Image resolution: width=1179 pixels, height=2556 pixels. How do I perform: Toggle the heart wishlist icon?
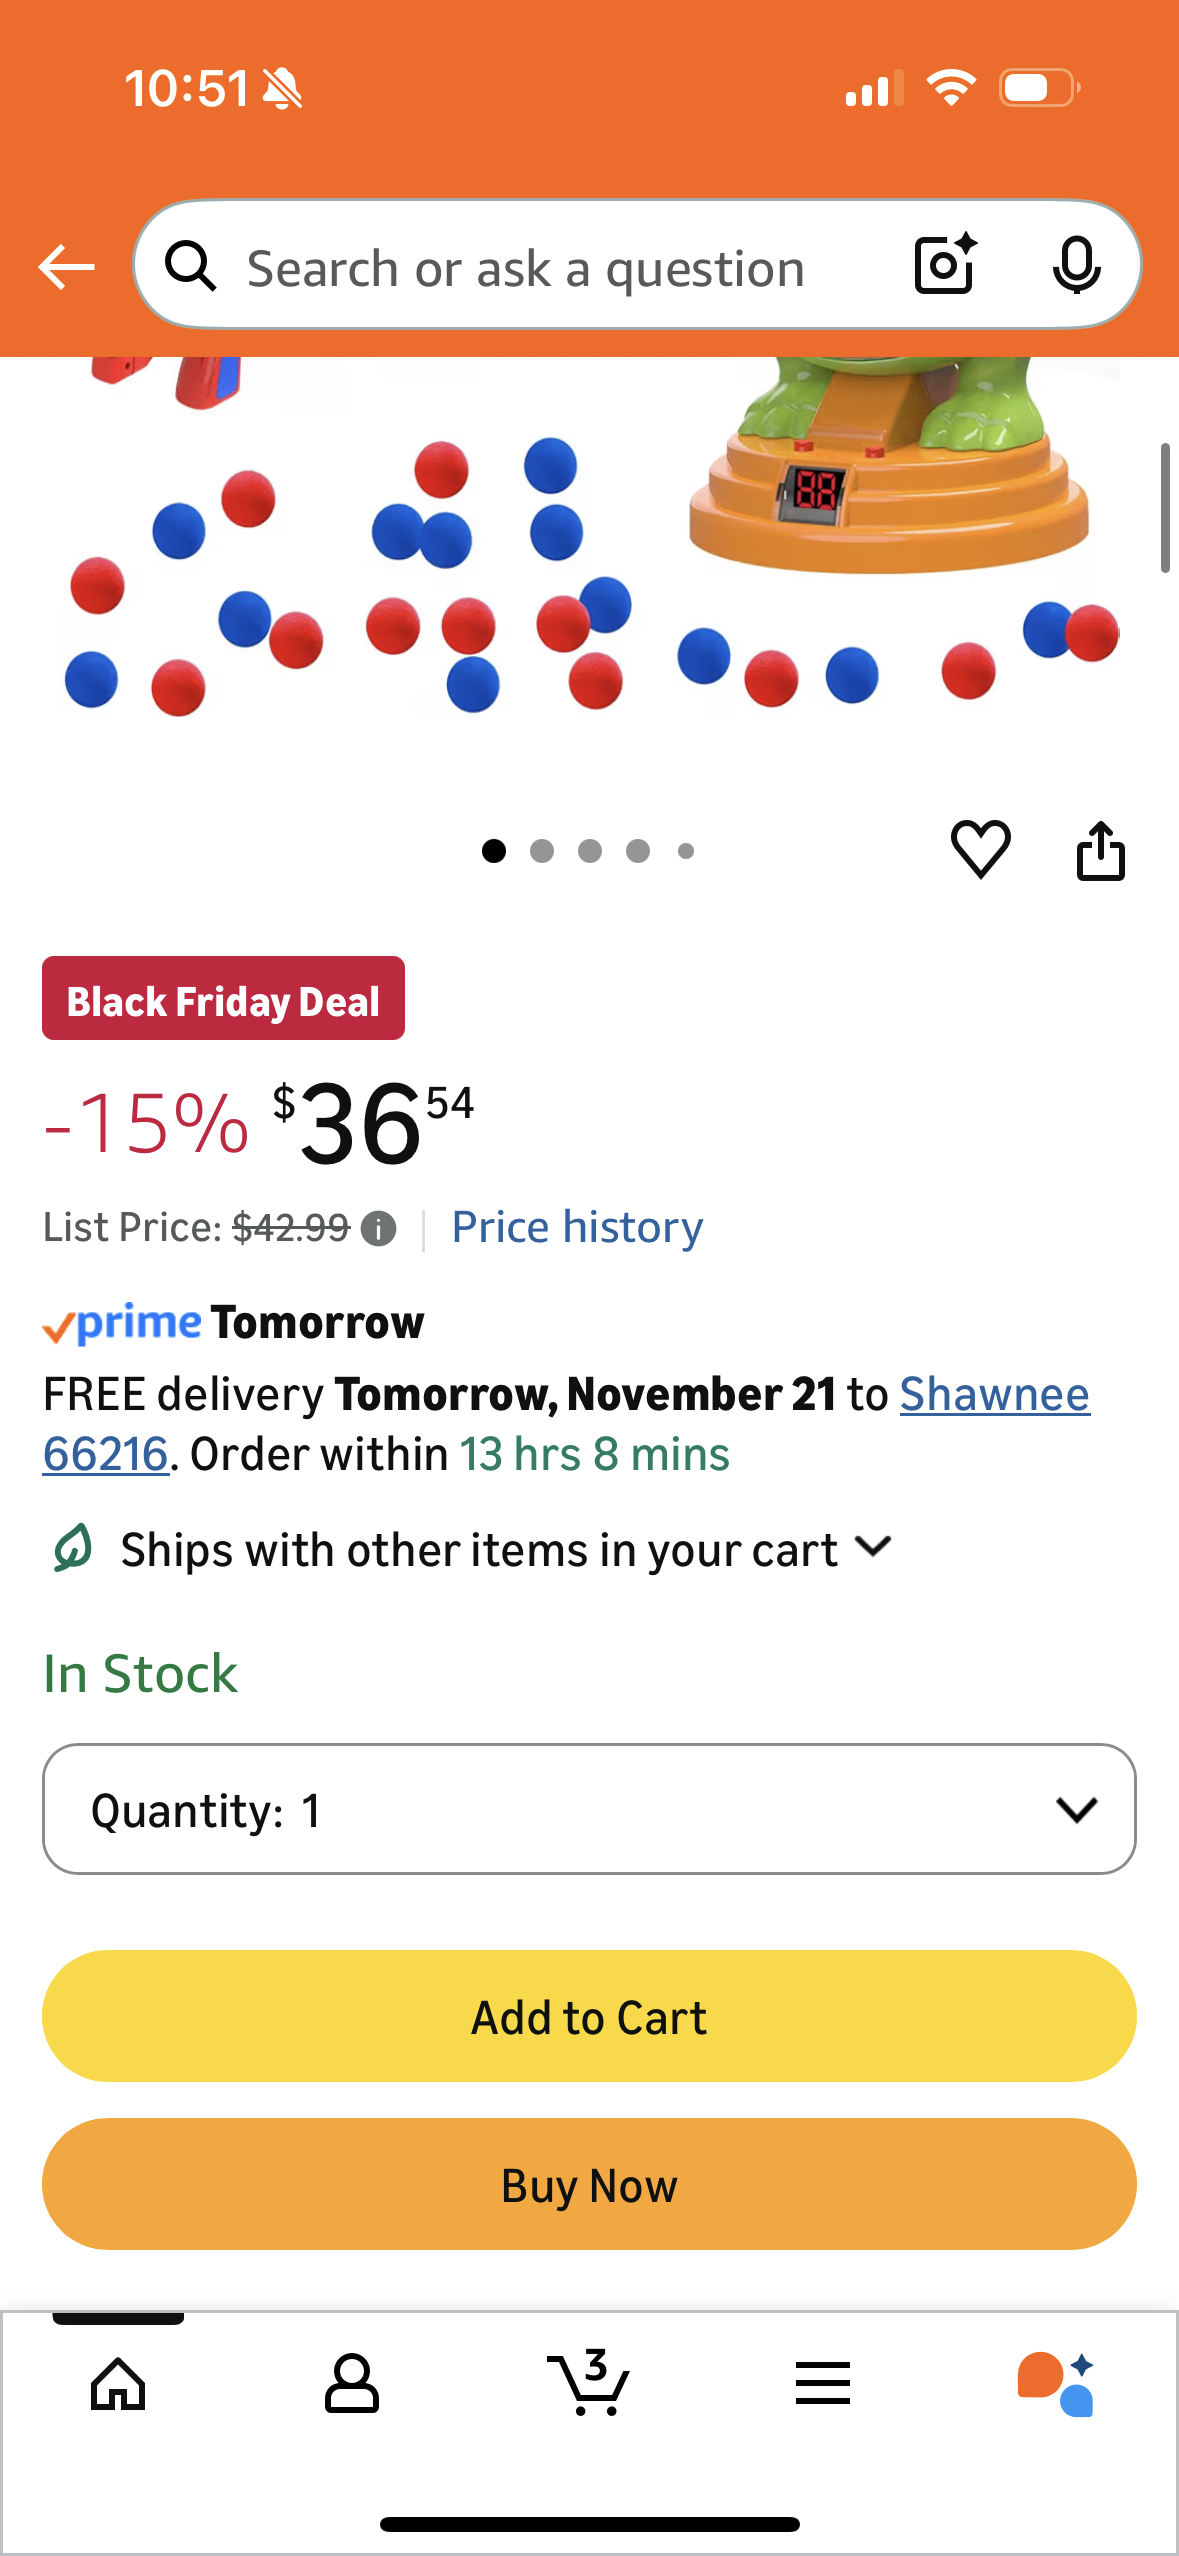(980, 850)
